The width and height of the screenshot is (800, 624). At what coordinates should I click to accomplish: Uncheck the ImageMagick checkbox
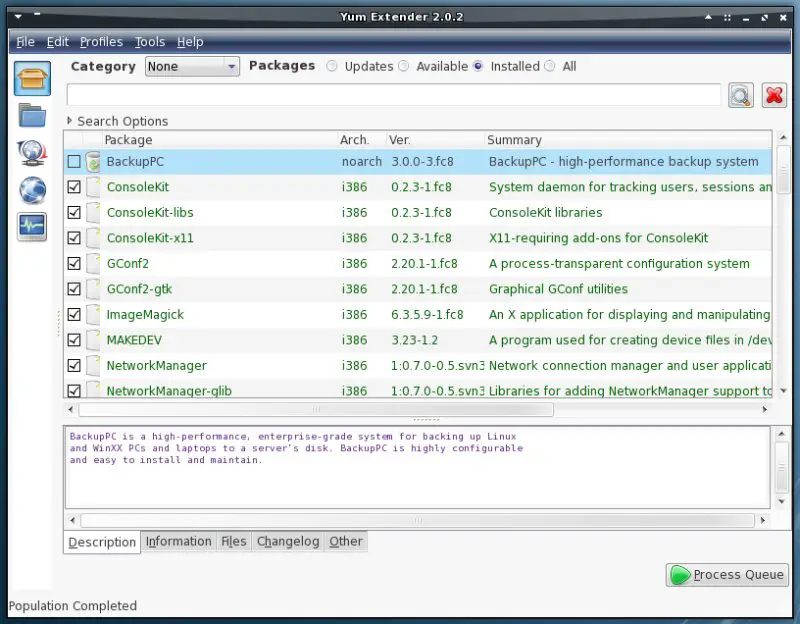pos(74,314)
